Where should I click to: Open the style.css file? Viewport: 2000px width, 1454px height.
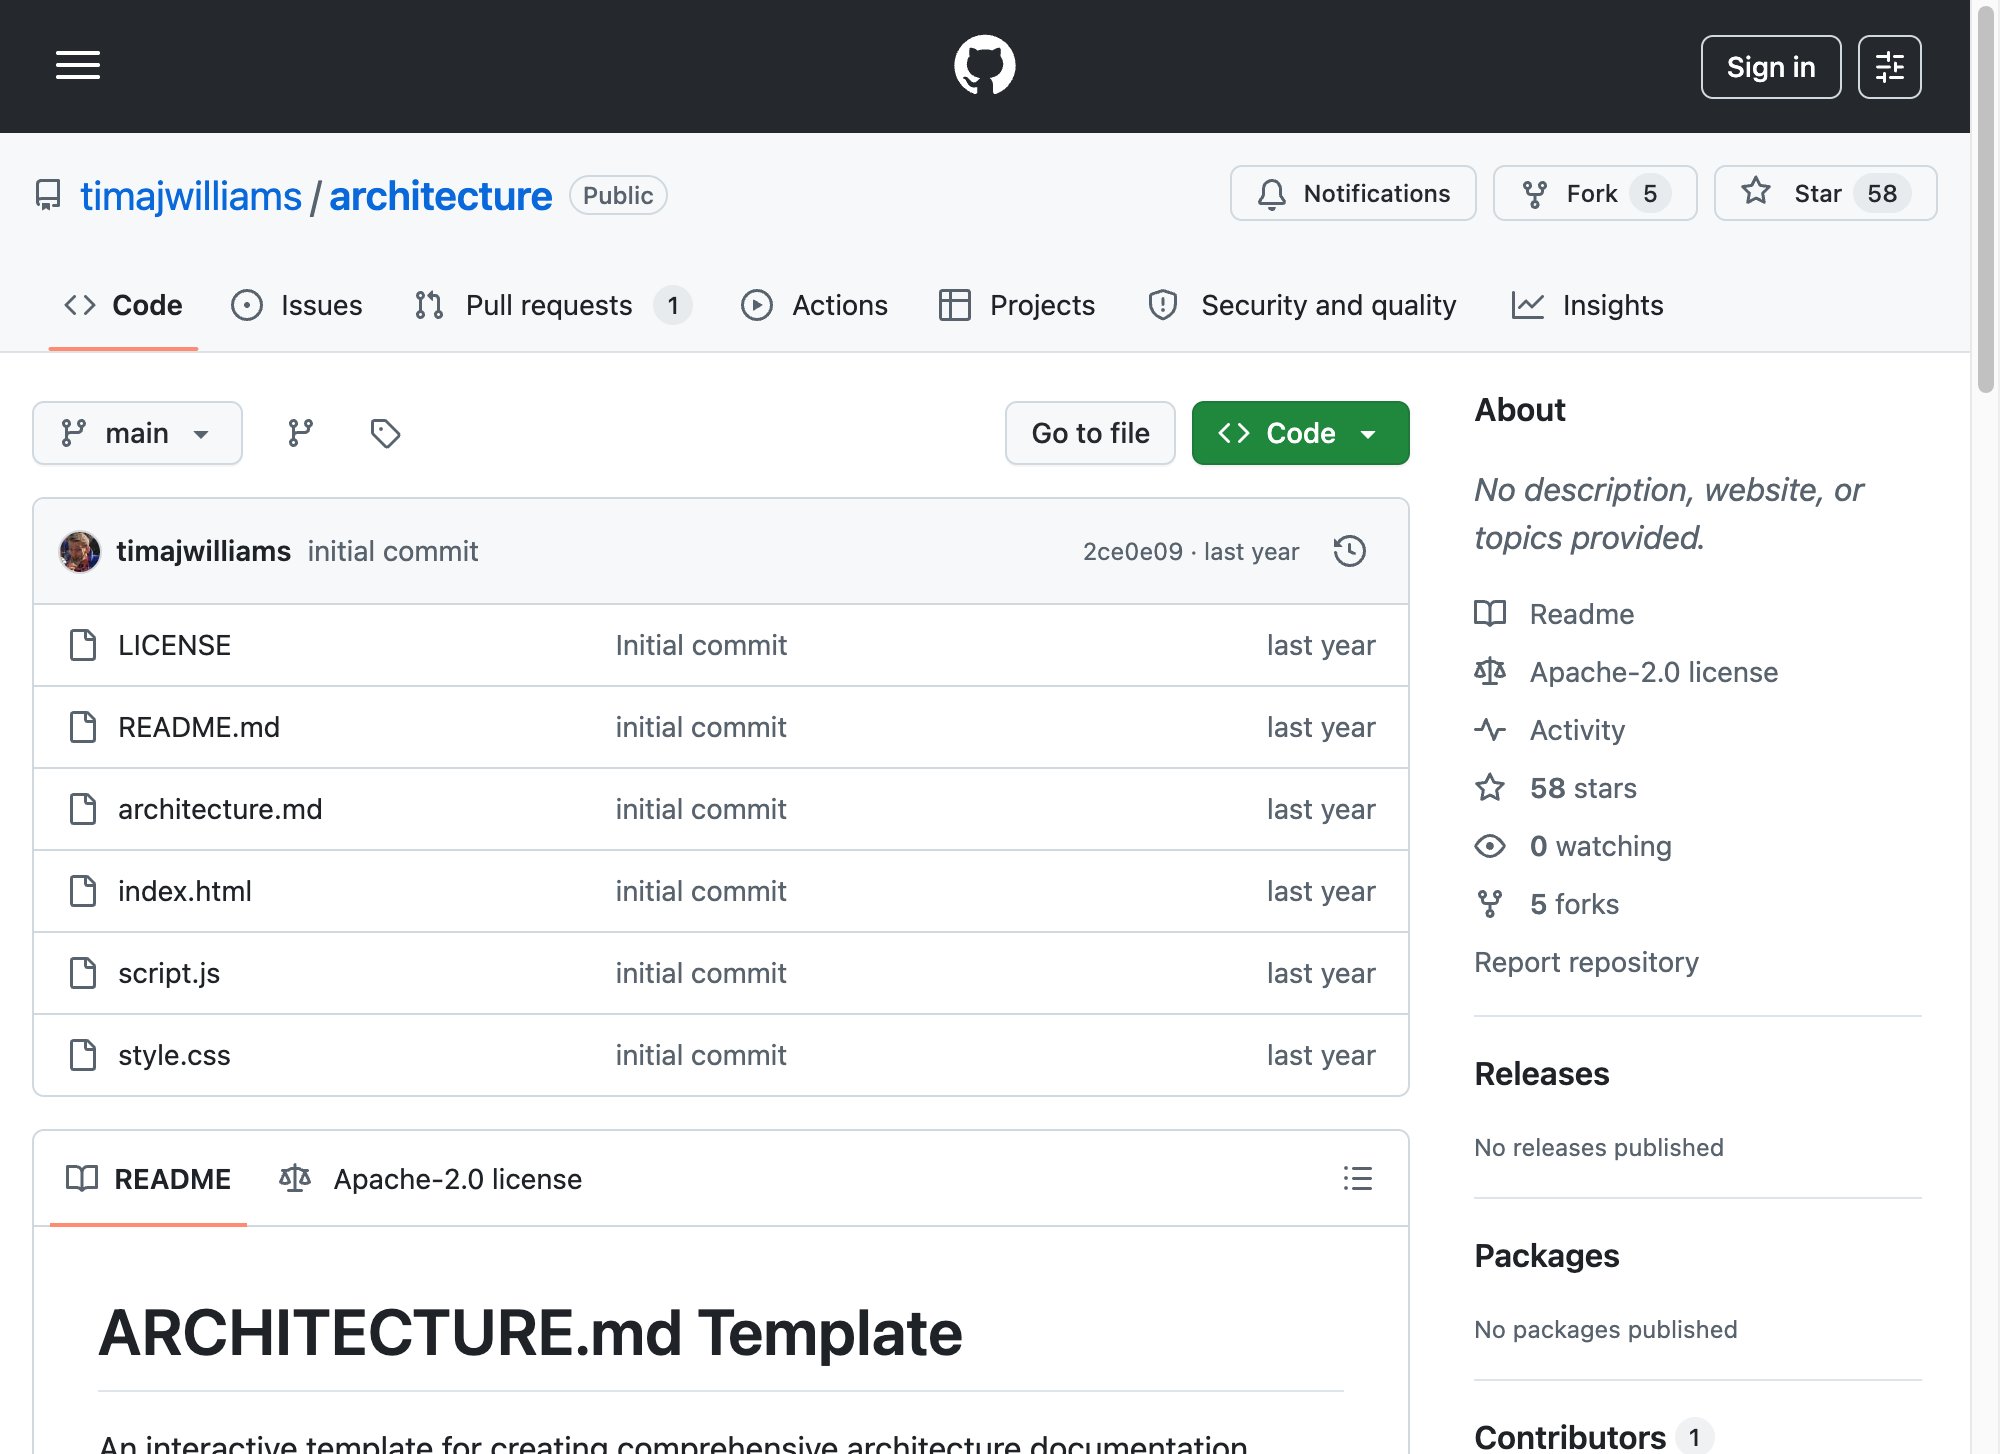(x=174, y=1055)
